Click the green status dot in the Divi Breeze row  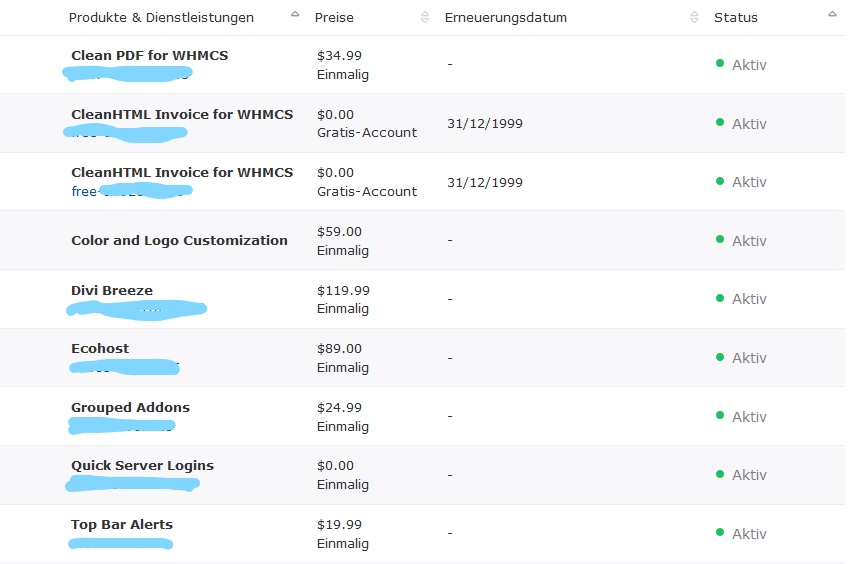[x=719, y=297]
